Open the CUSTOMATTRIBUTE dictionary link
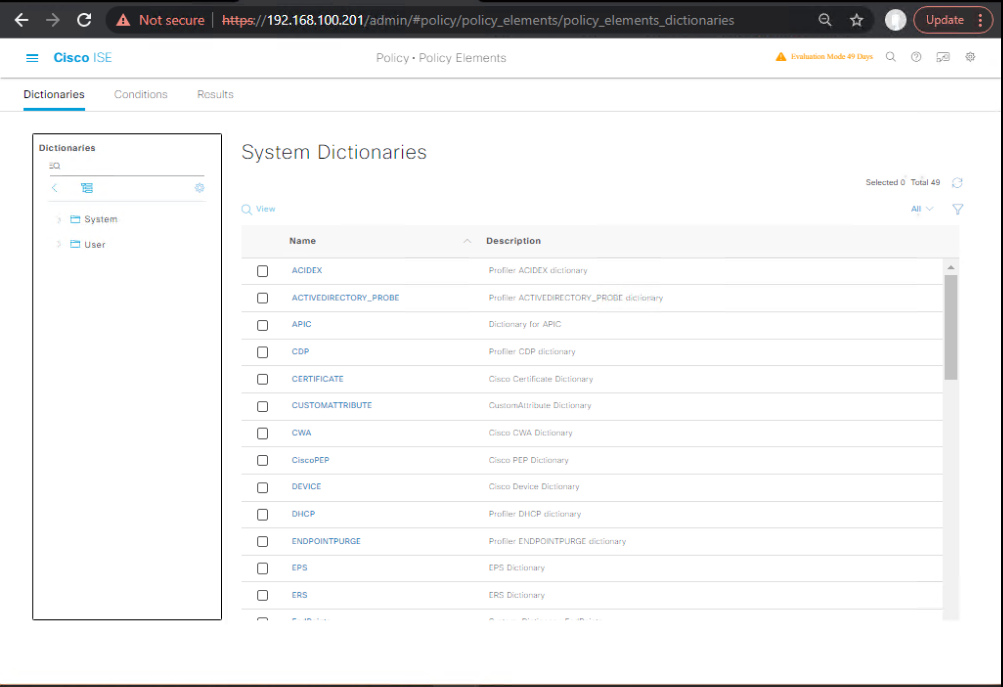 tap(332, 406)
